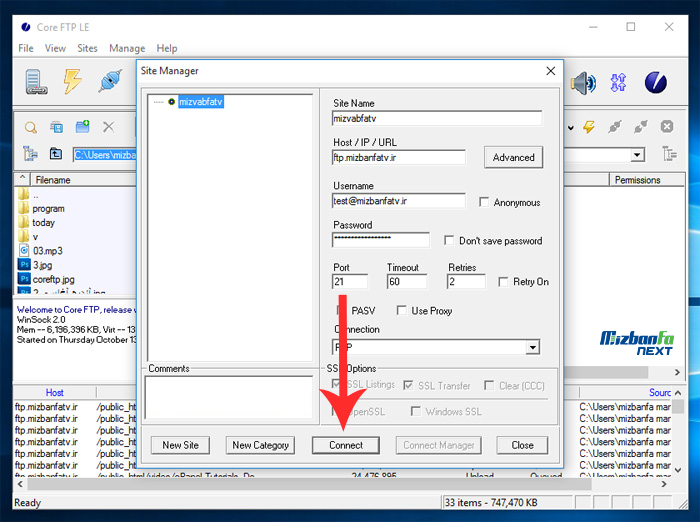Click the Filename column header
Screen dimensions: 700x522
point(83,180)
